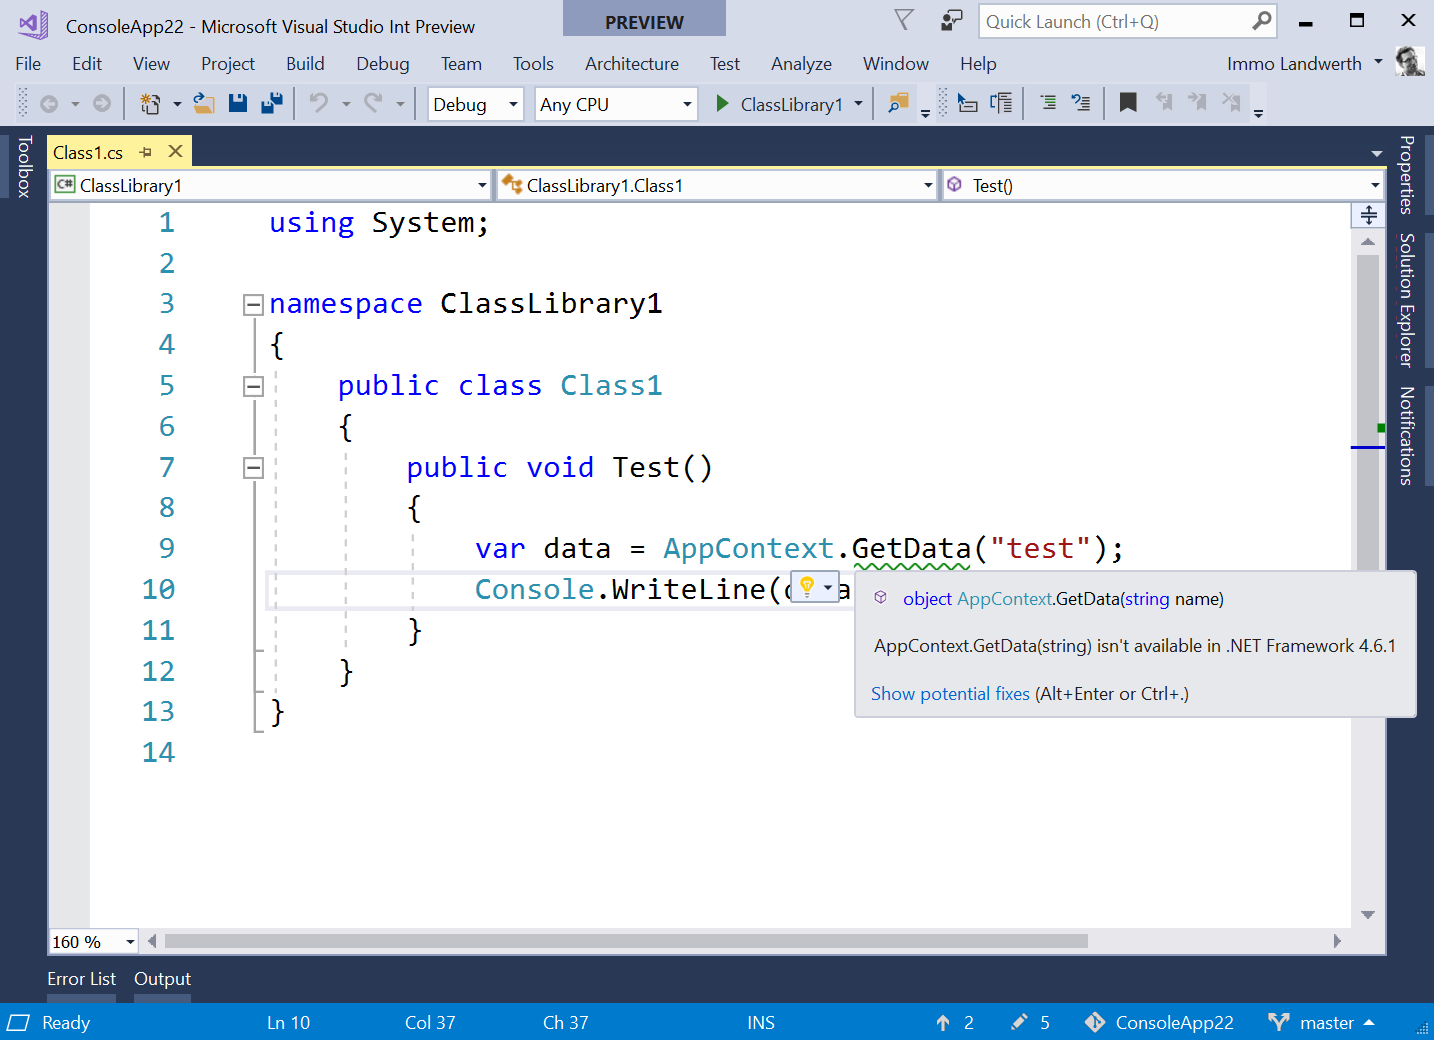
Task: Click the Navigate Backward arrow icon
Action: 49,104
